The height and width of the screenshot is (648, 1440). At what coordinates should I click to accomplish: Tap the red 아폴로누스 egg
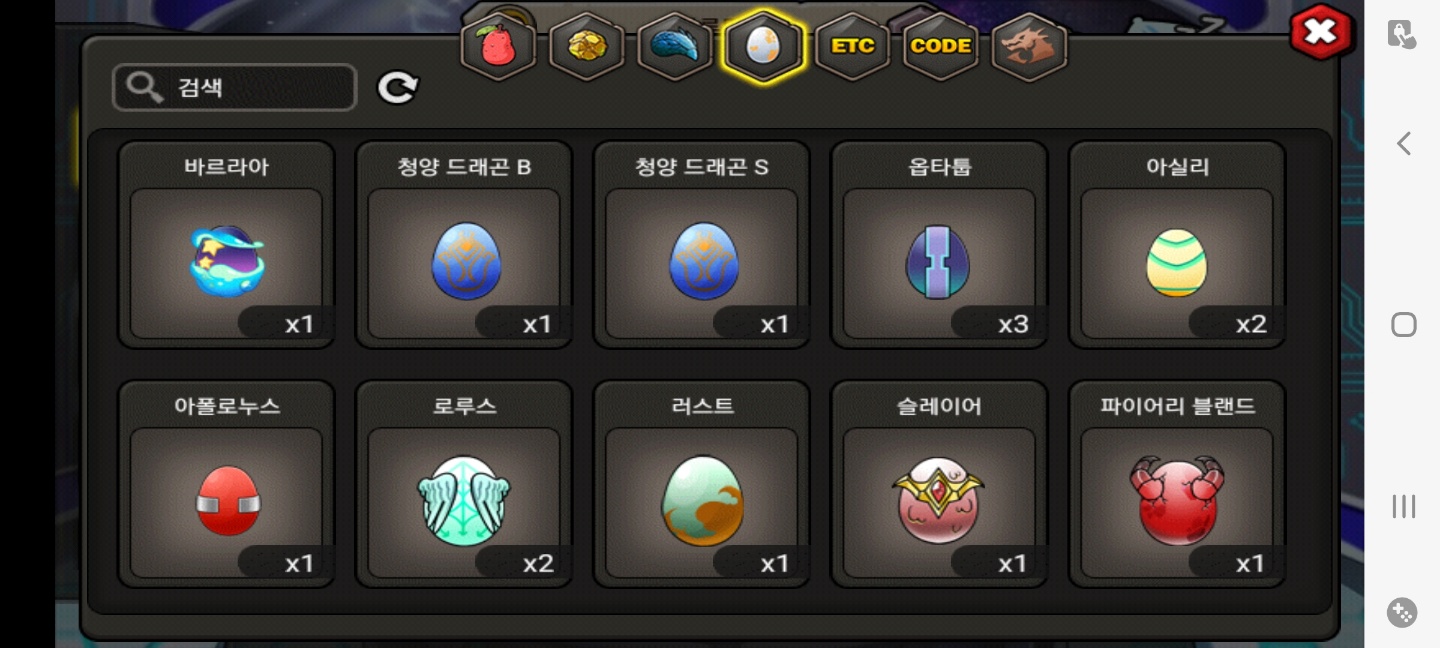coord(226,484)
